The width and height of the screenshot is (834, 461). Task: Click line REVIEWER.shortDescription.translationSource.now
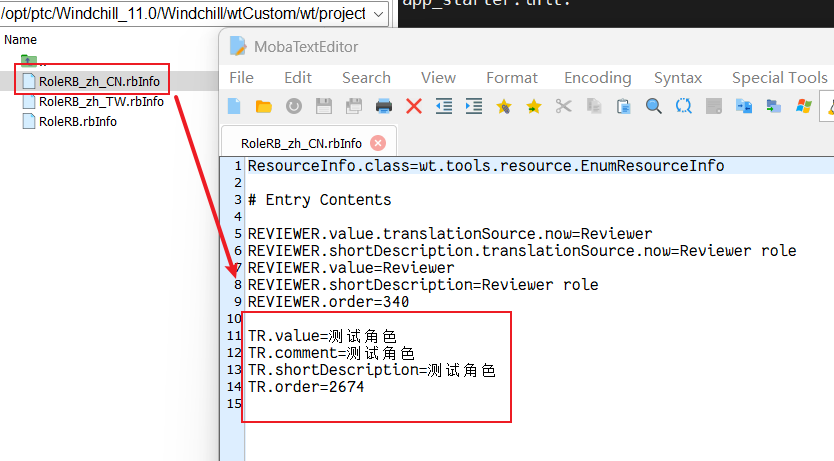coord(522,251)
